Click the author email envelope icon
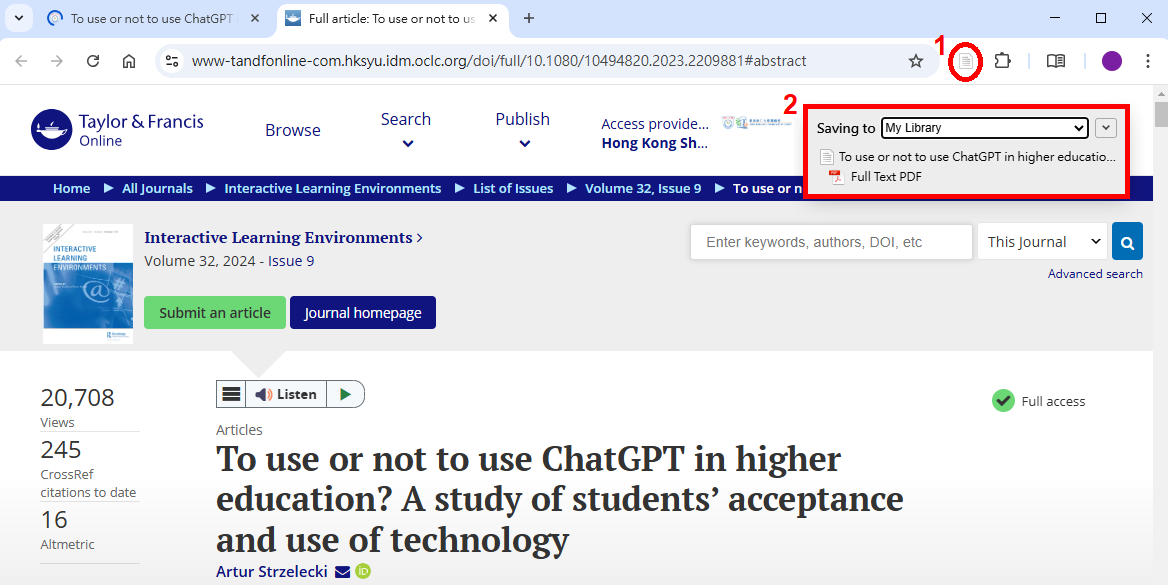Viewport: 1168px width, 585px height. pos(342,572)
